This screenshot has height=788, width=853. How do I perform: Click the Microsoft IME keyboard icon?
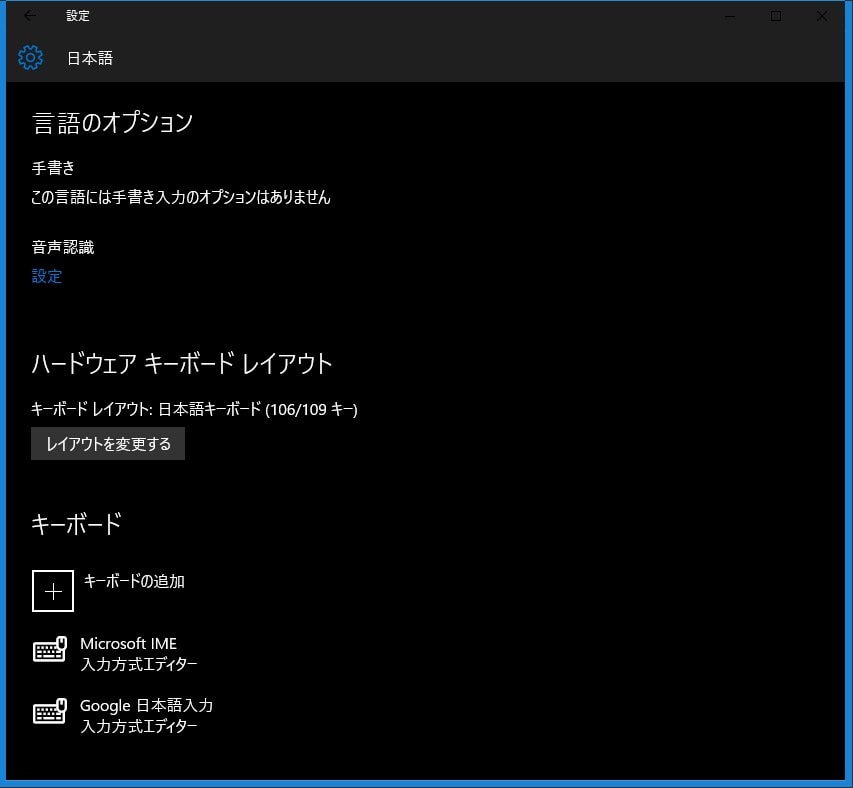[50, 649]
